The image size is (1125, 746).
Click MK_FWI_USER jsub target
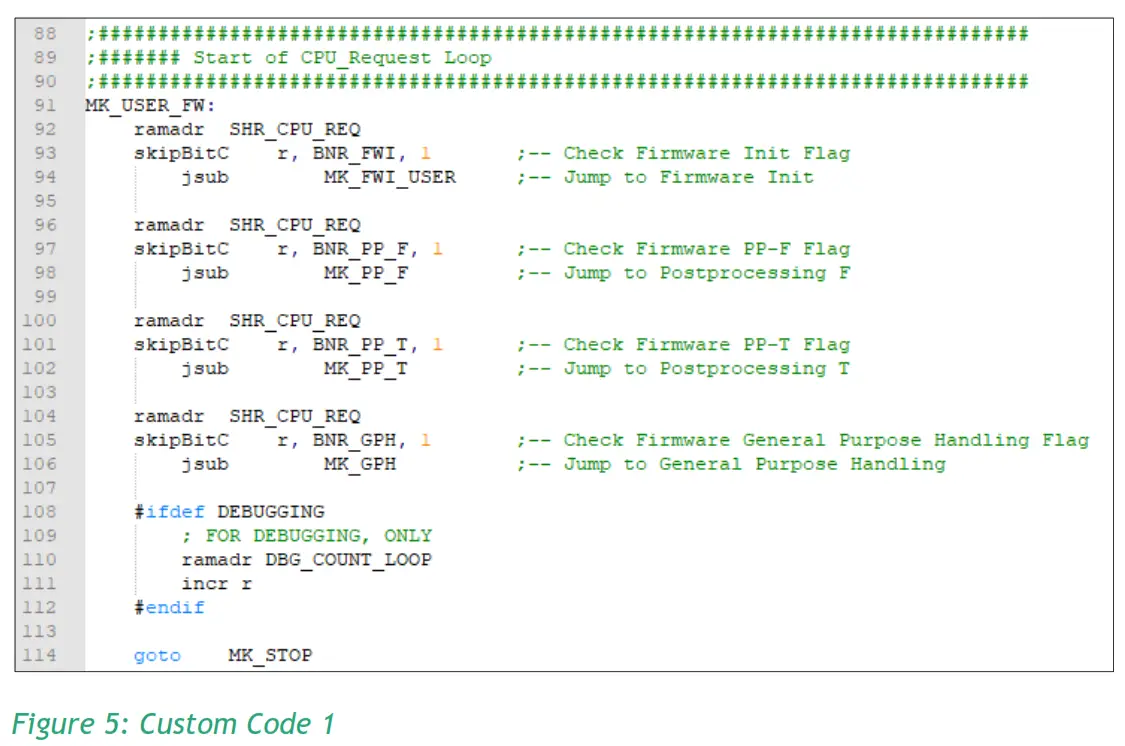[390, 177]
